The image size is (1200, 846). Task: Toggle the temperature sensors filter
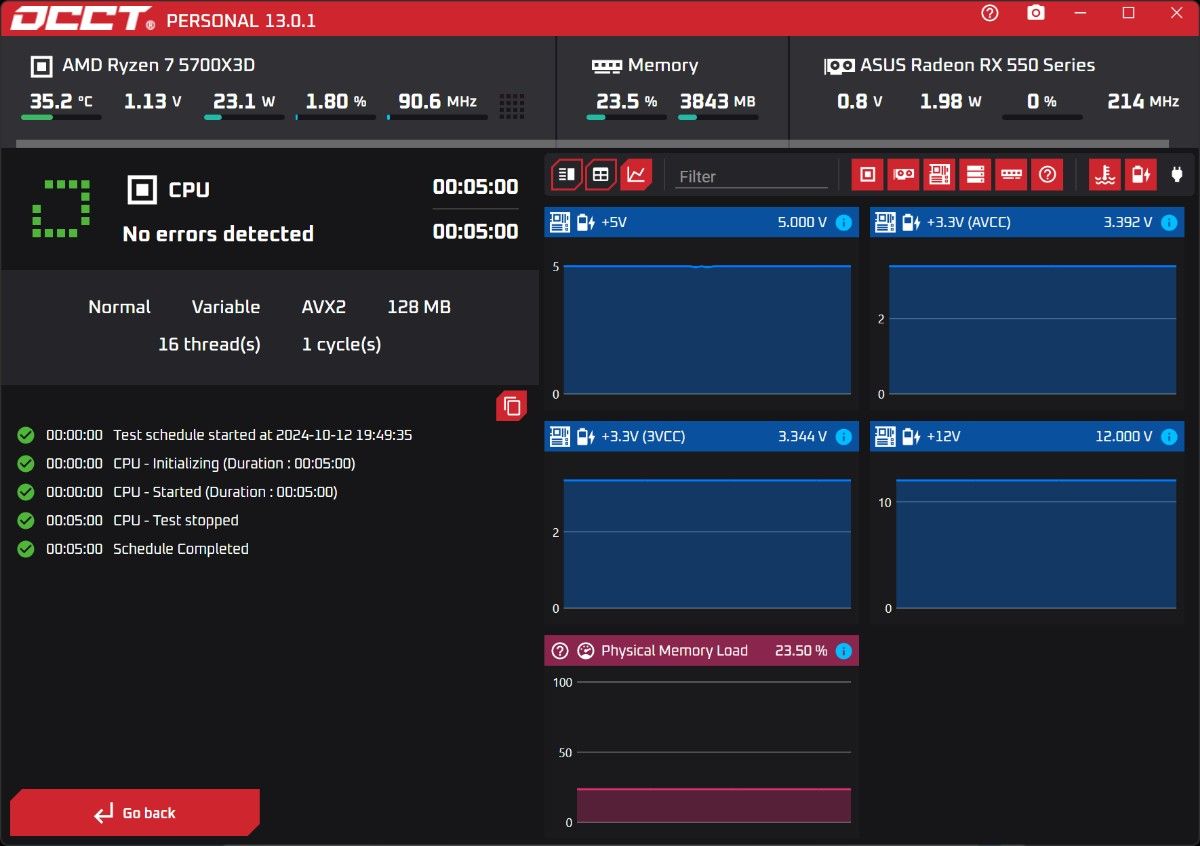[x=1105, y=174]
